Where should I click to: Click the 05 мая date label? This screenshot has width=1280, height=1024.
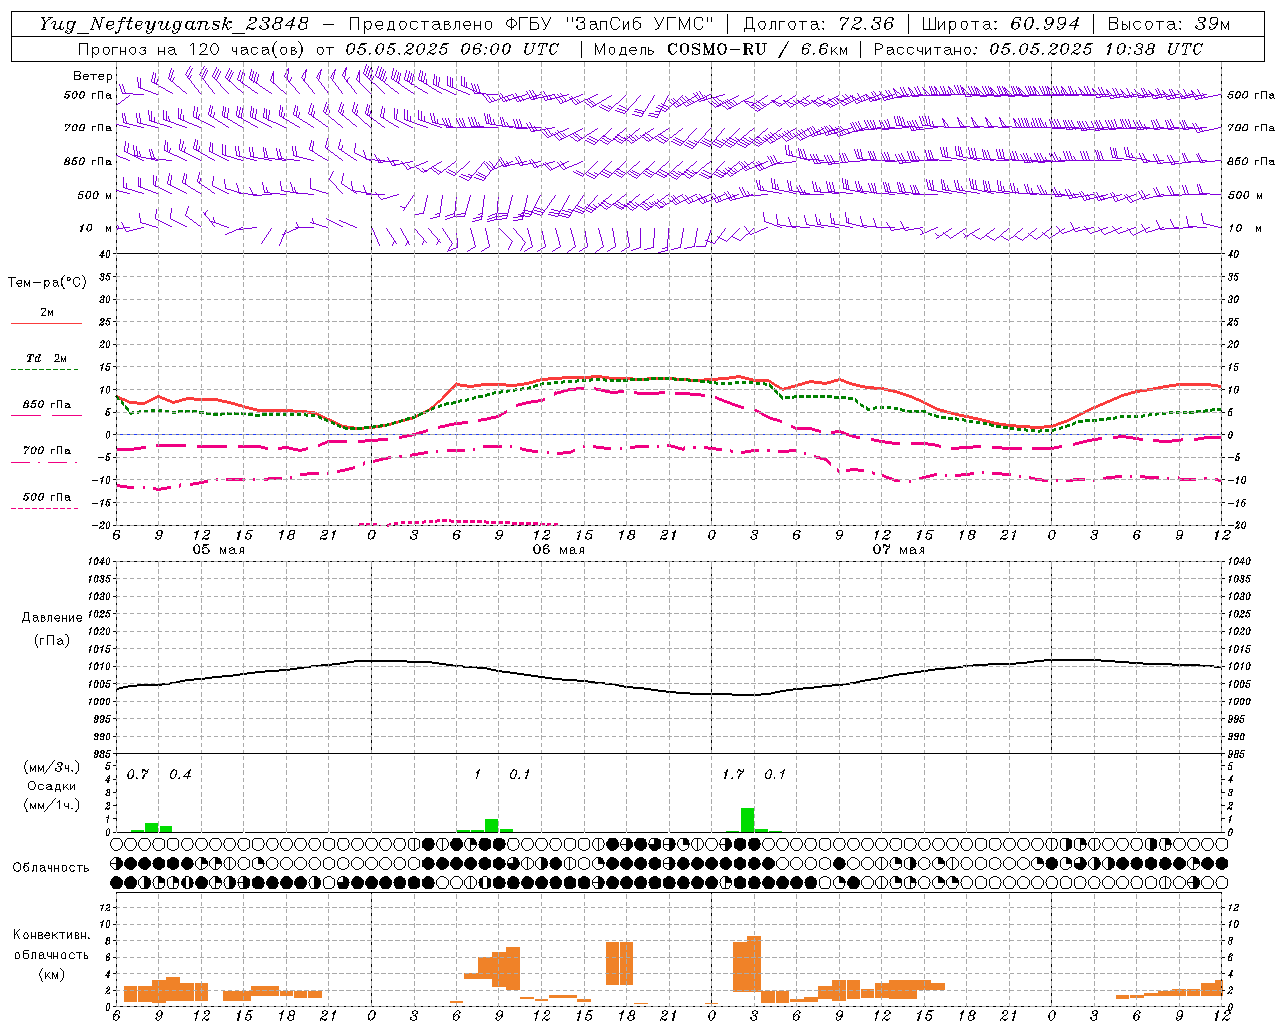(218, 549)
